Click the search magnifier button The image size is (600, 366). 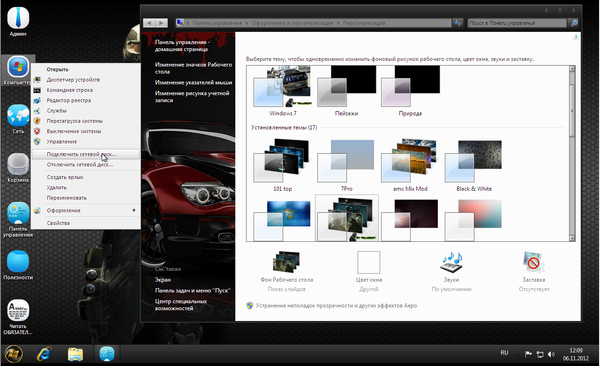574,23
